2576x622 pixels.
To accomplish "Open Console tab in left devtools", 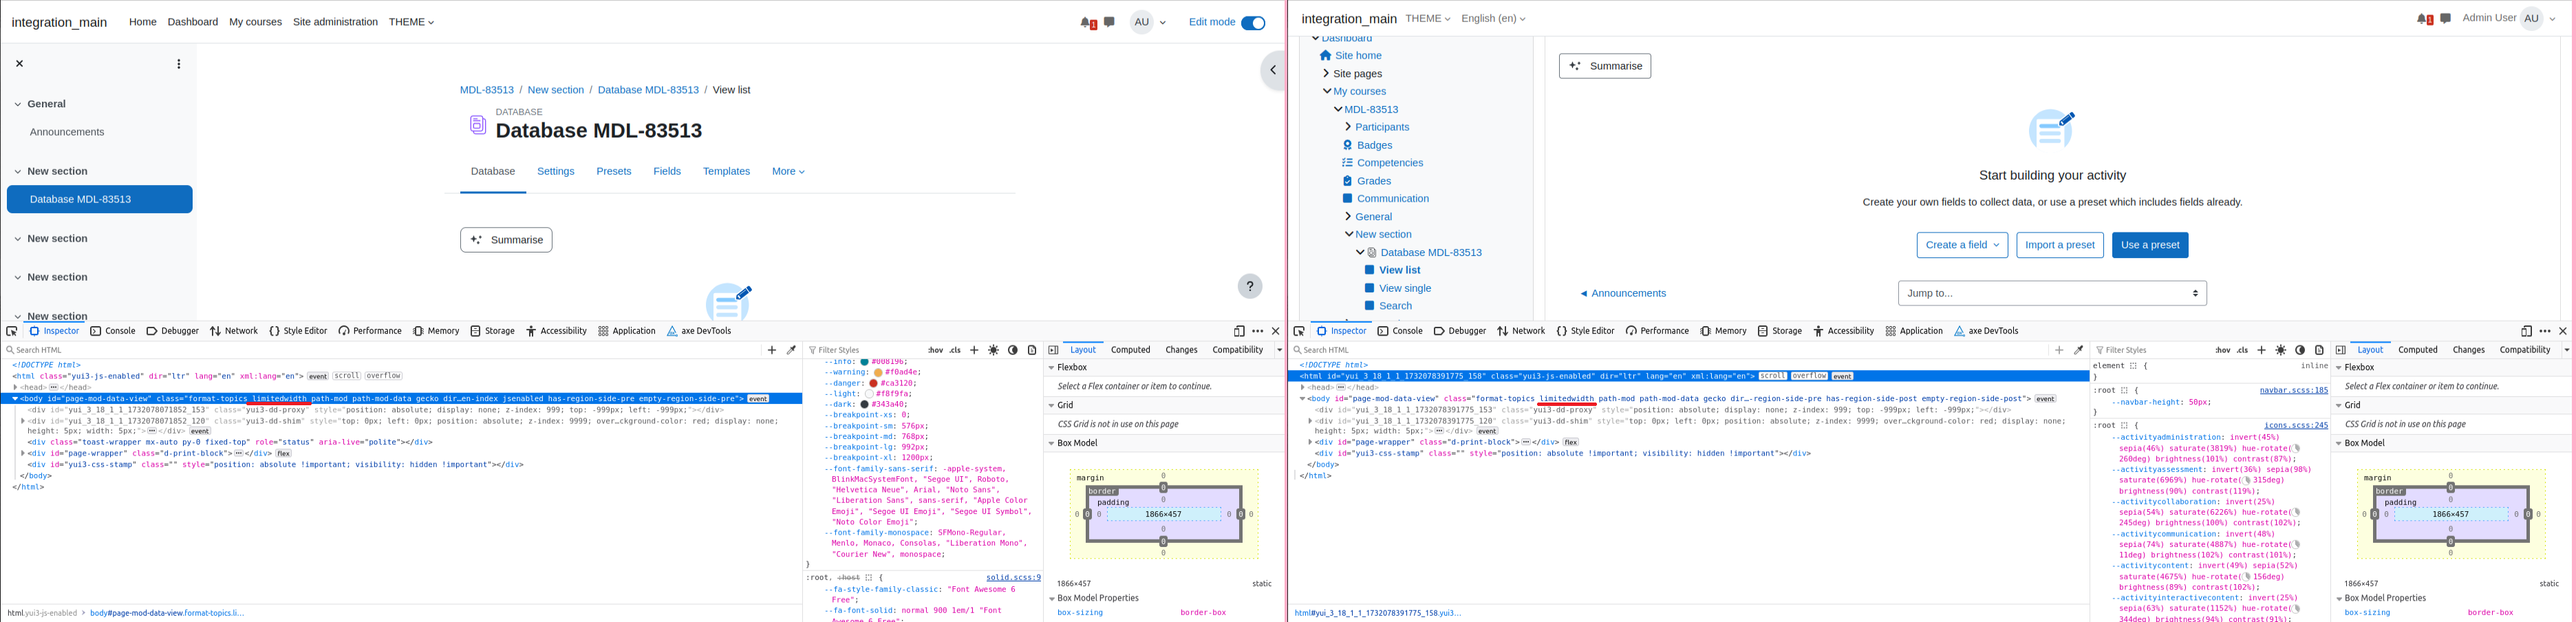I will [x=113, y=331].
